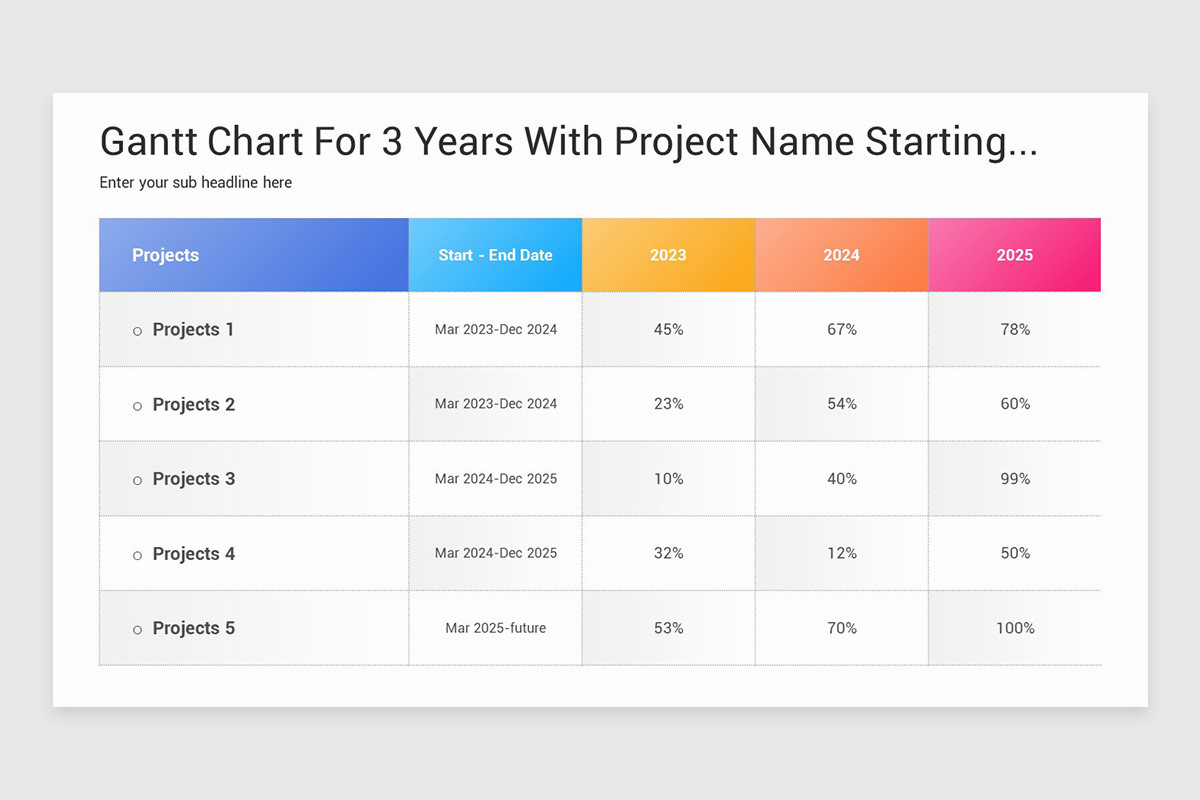
Task: Select the 99% cell for Projects 3
Action: [x=1014, y=479]
